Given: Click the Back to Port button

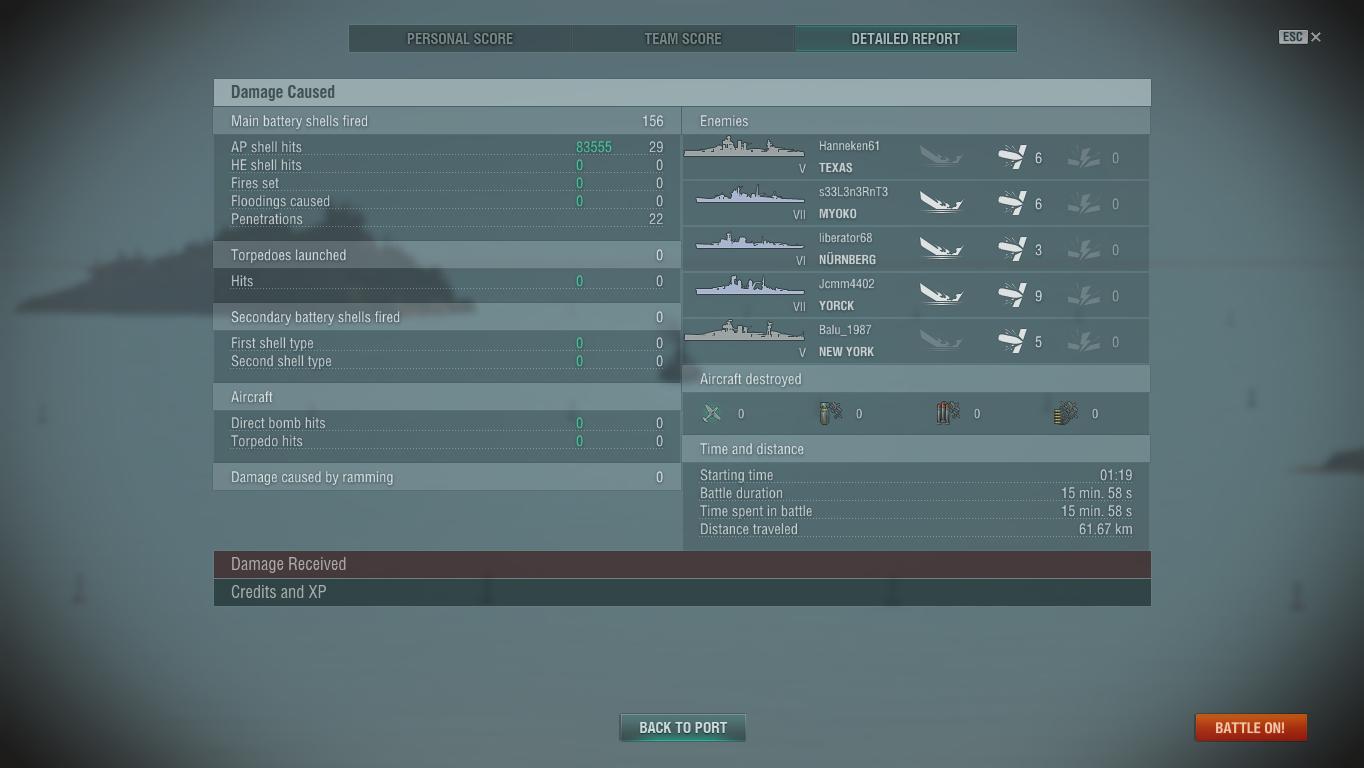Looking at the screenshot, I should pyautogui.click(x=683, y=728).
